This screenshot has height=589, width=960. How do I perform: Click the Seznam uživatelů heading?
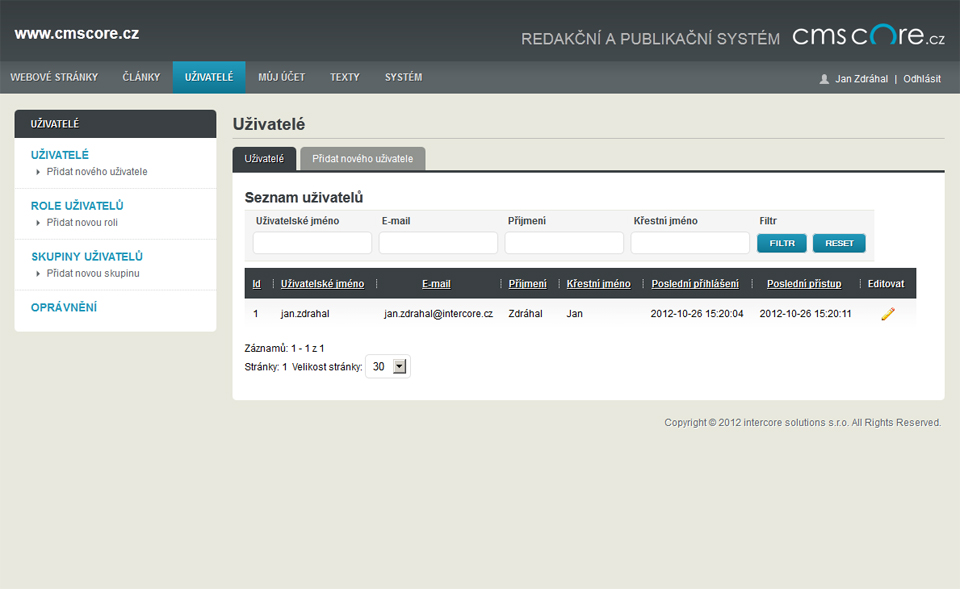coord(304,197)
